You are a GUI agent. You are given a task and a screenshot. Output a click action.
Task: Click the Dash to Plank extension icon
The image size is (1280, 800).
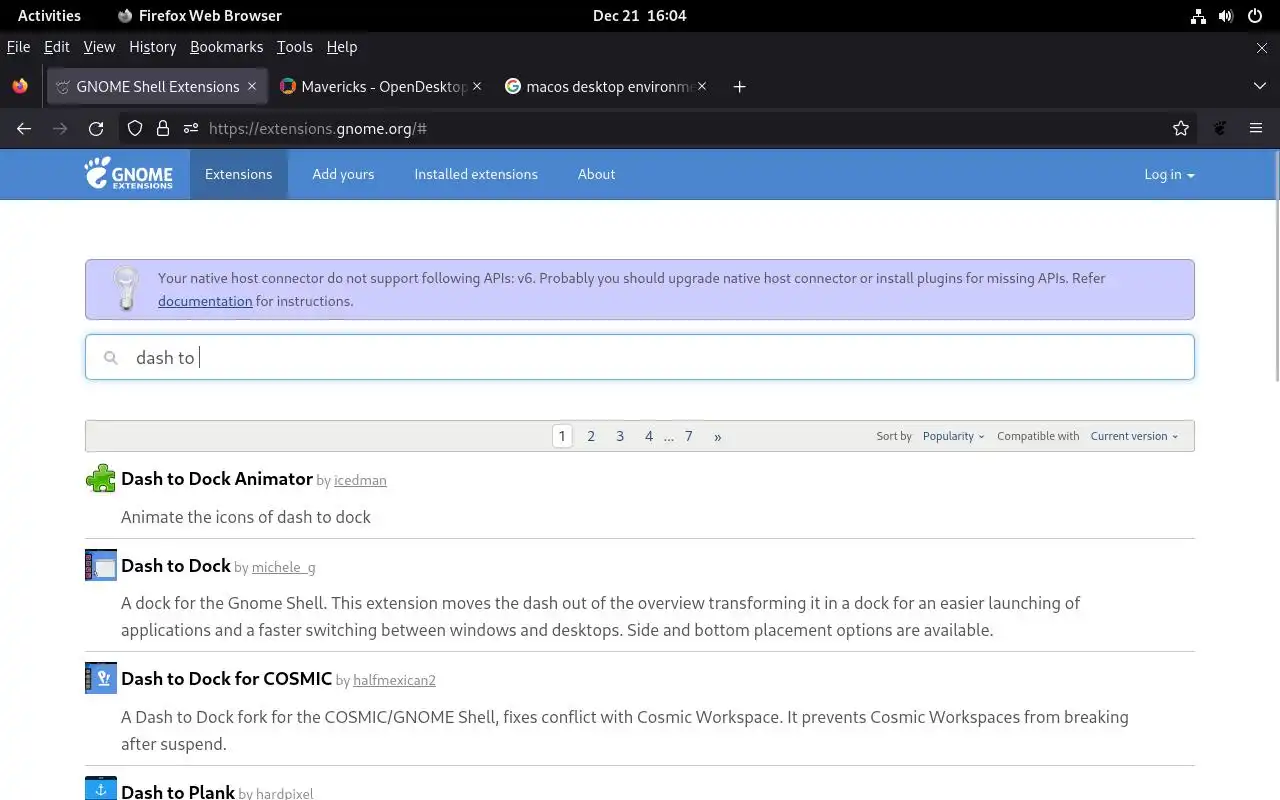[x=101, y=788]
